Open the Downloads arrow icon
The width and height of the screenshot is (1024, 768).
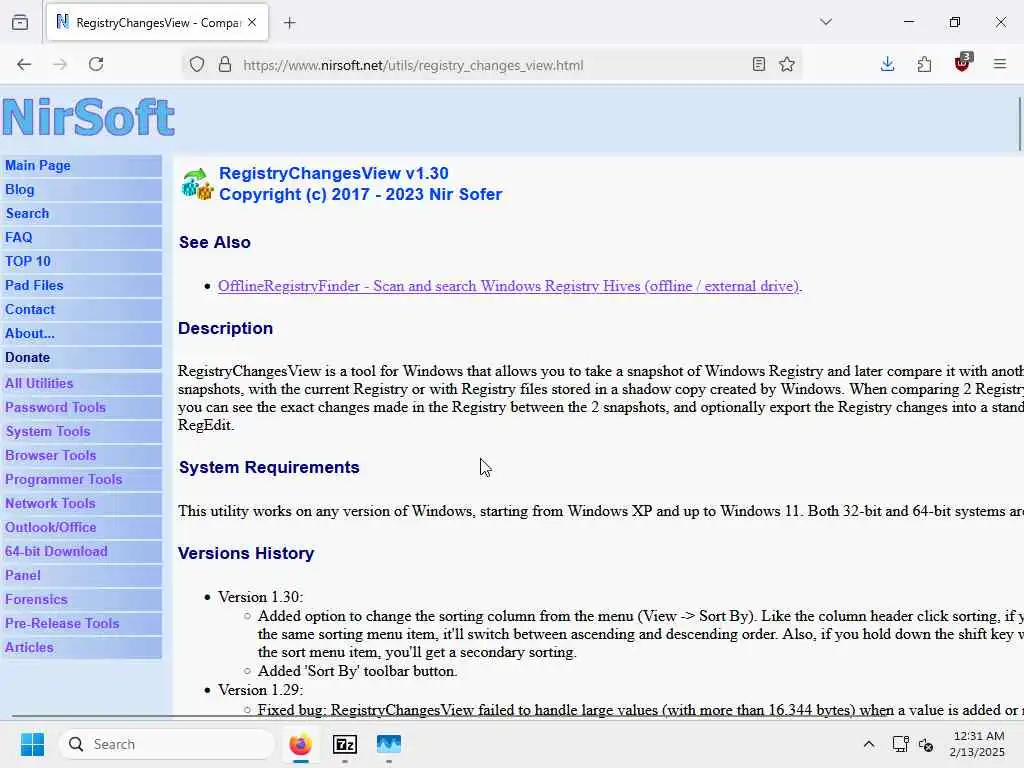(x=888, y=64)
